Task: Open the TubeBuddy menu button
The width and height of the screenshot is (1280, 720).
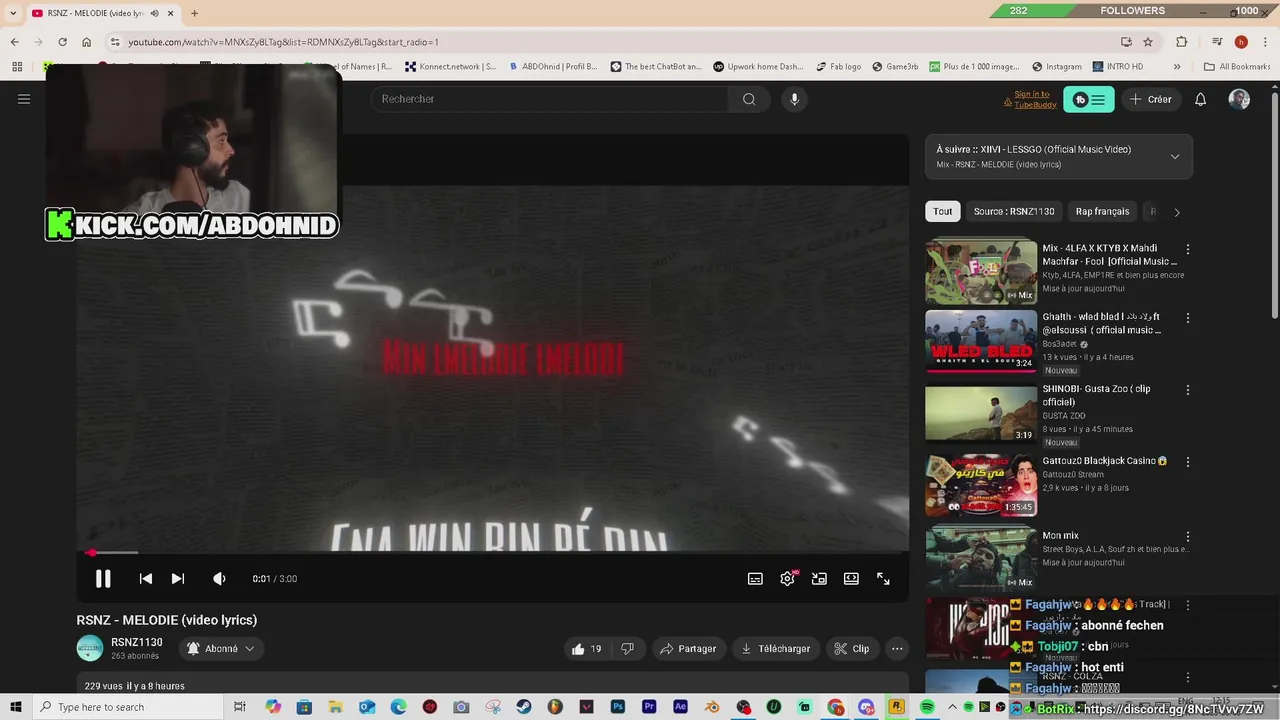Action: coord(1088,99)
